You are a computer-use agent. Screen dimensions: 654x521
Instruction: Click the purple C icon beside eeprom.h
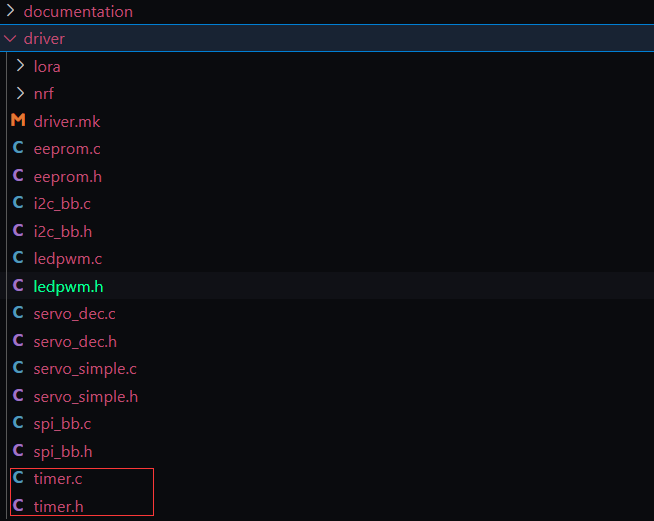click(x=18, y=175)
